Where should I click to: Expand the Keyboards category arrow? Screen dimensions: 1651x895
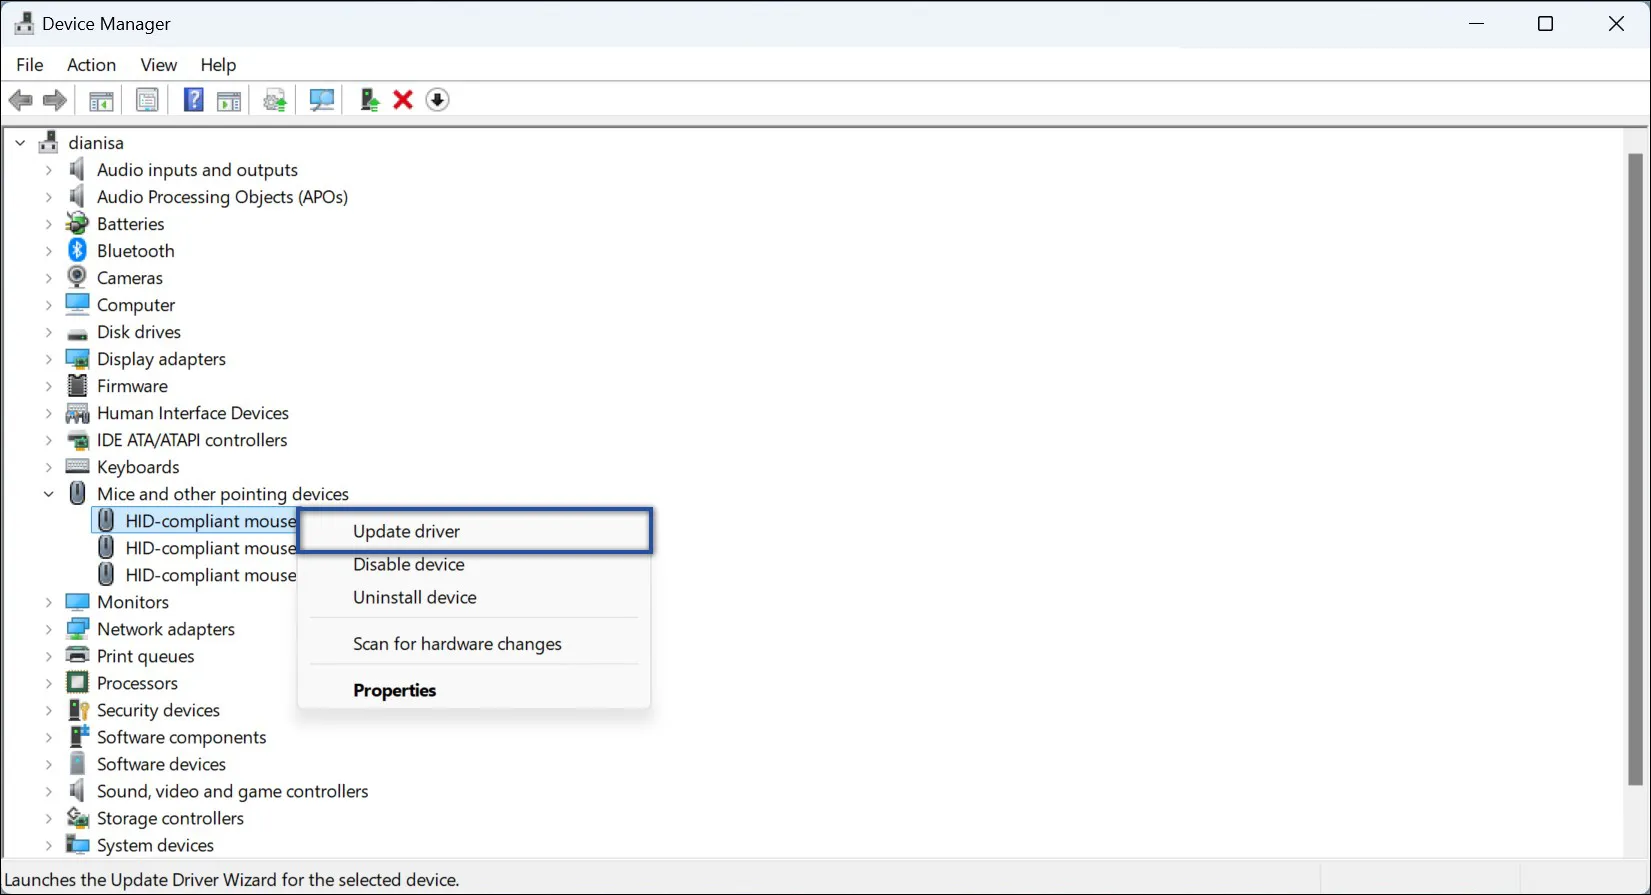coord(48,467)
